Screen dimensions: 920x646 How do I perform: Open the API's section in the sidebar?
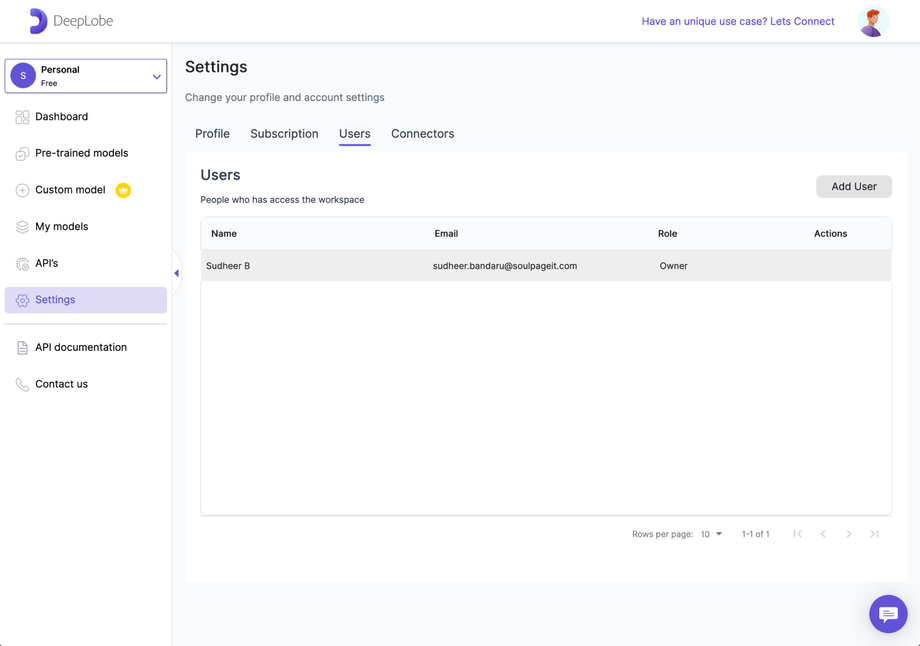(49, 263)
